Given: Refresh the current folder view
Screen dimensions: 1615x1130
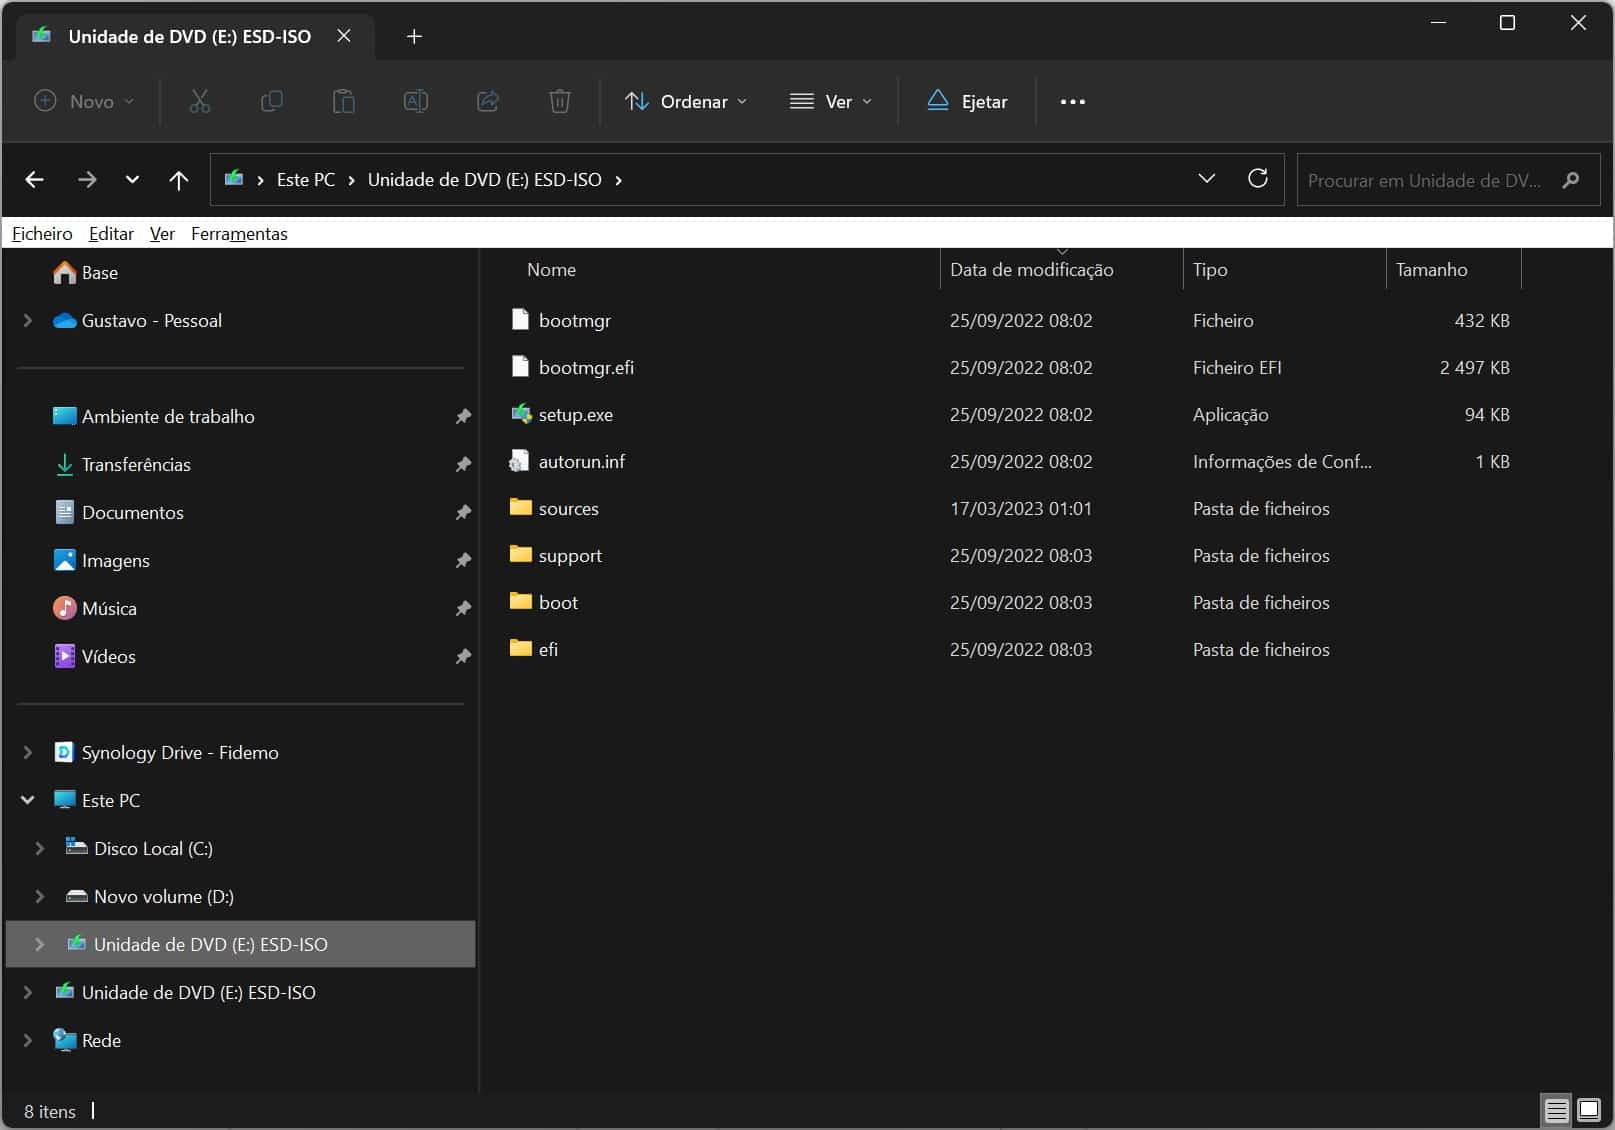Looking at the screenshot, I should 1258,178.
